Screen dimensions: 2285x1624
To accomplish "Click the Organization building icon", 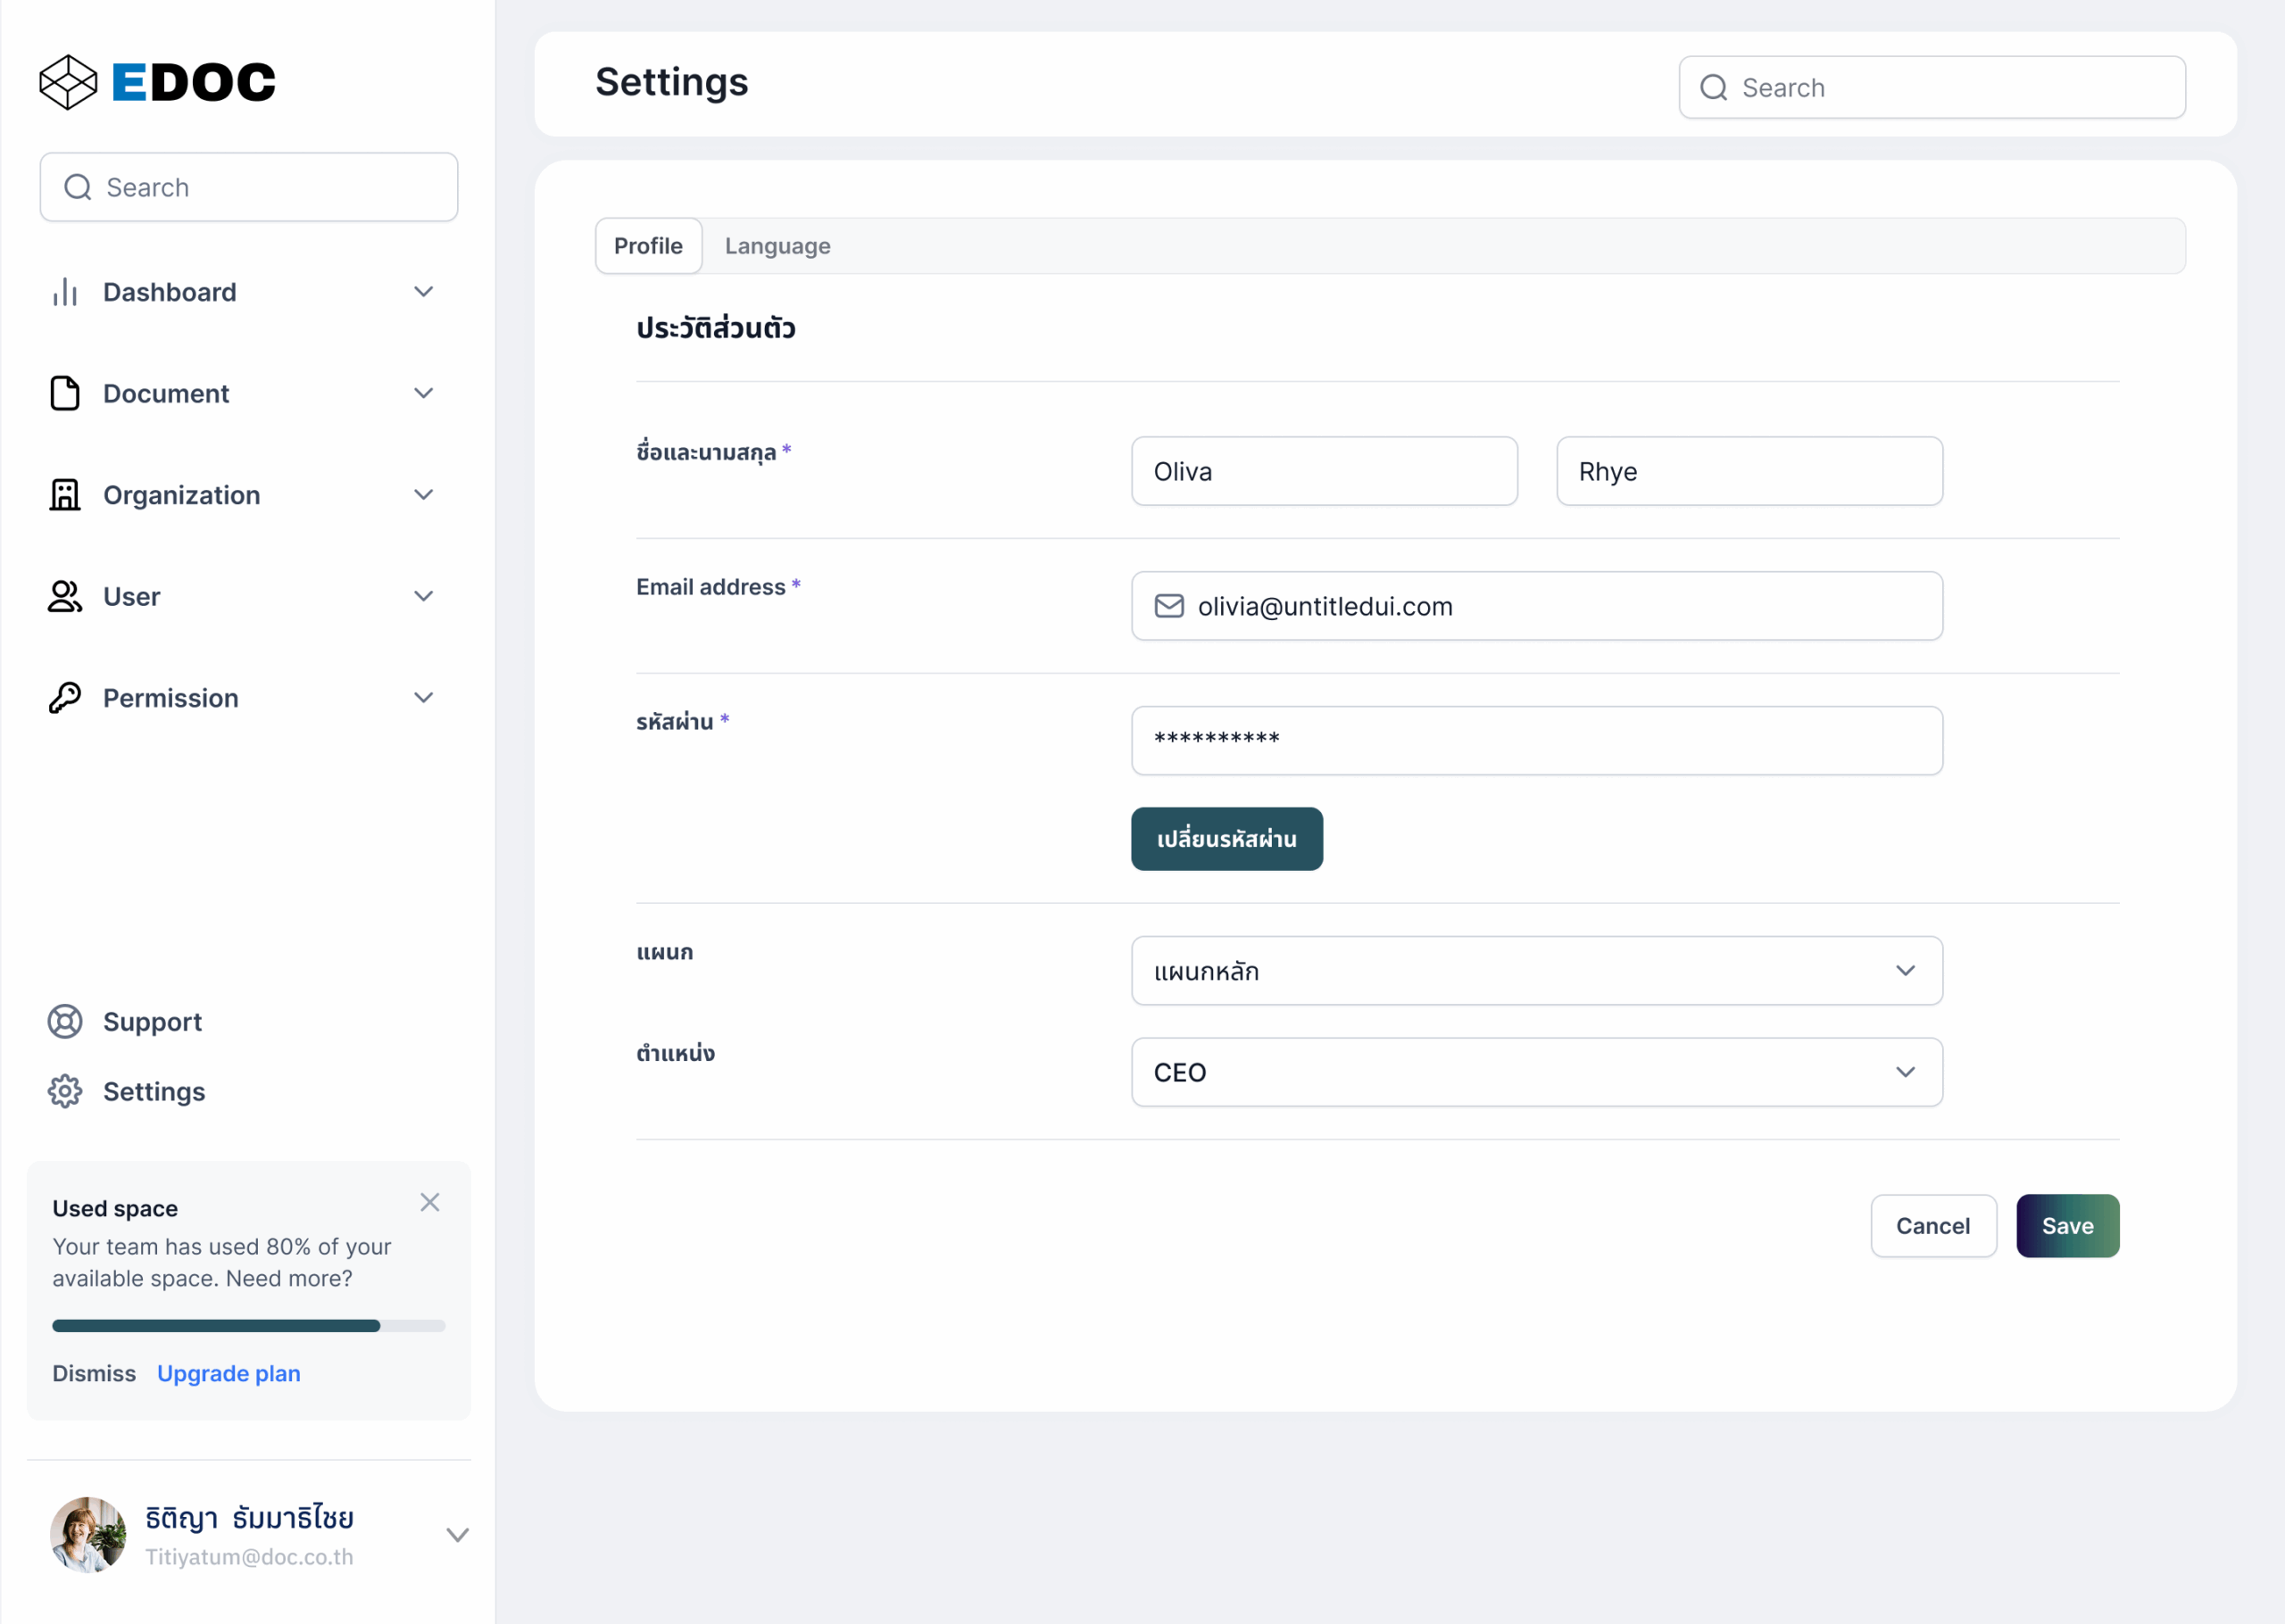I will tap(65, 495).
